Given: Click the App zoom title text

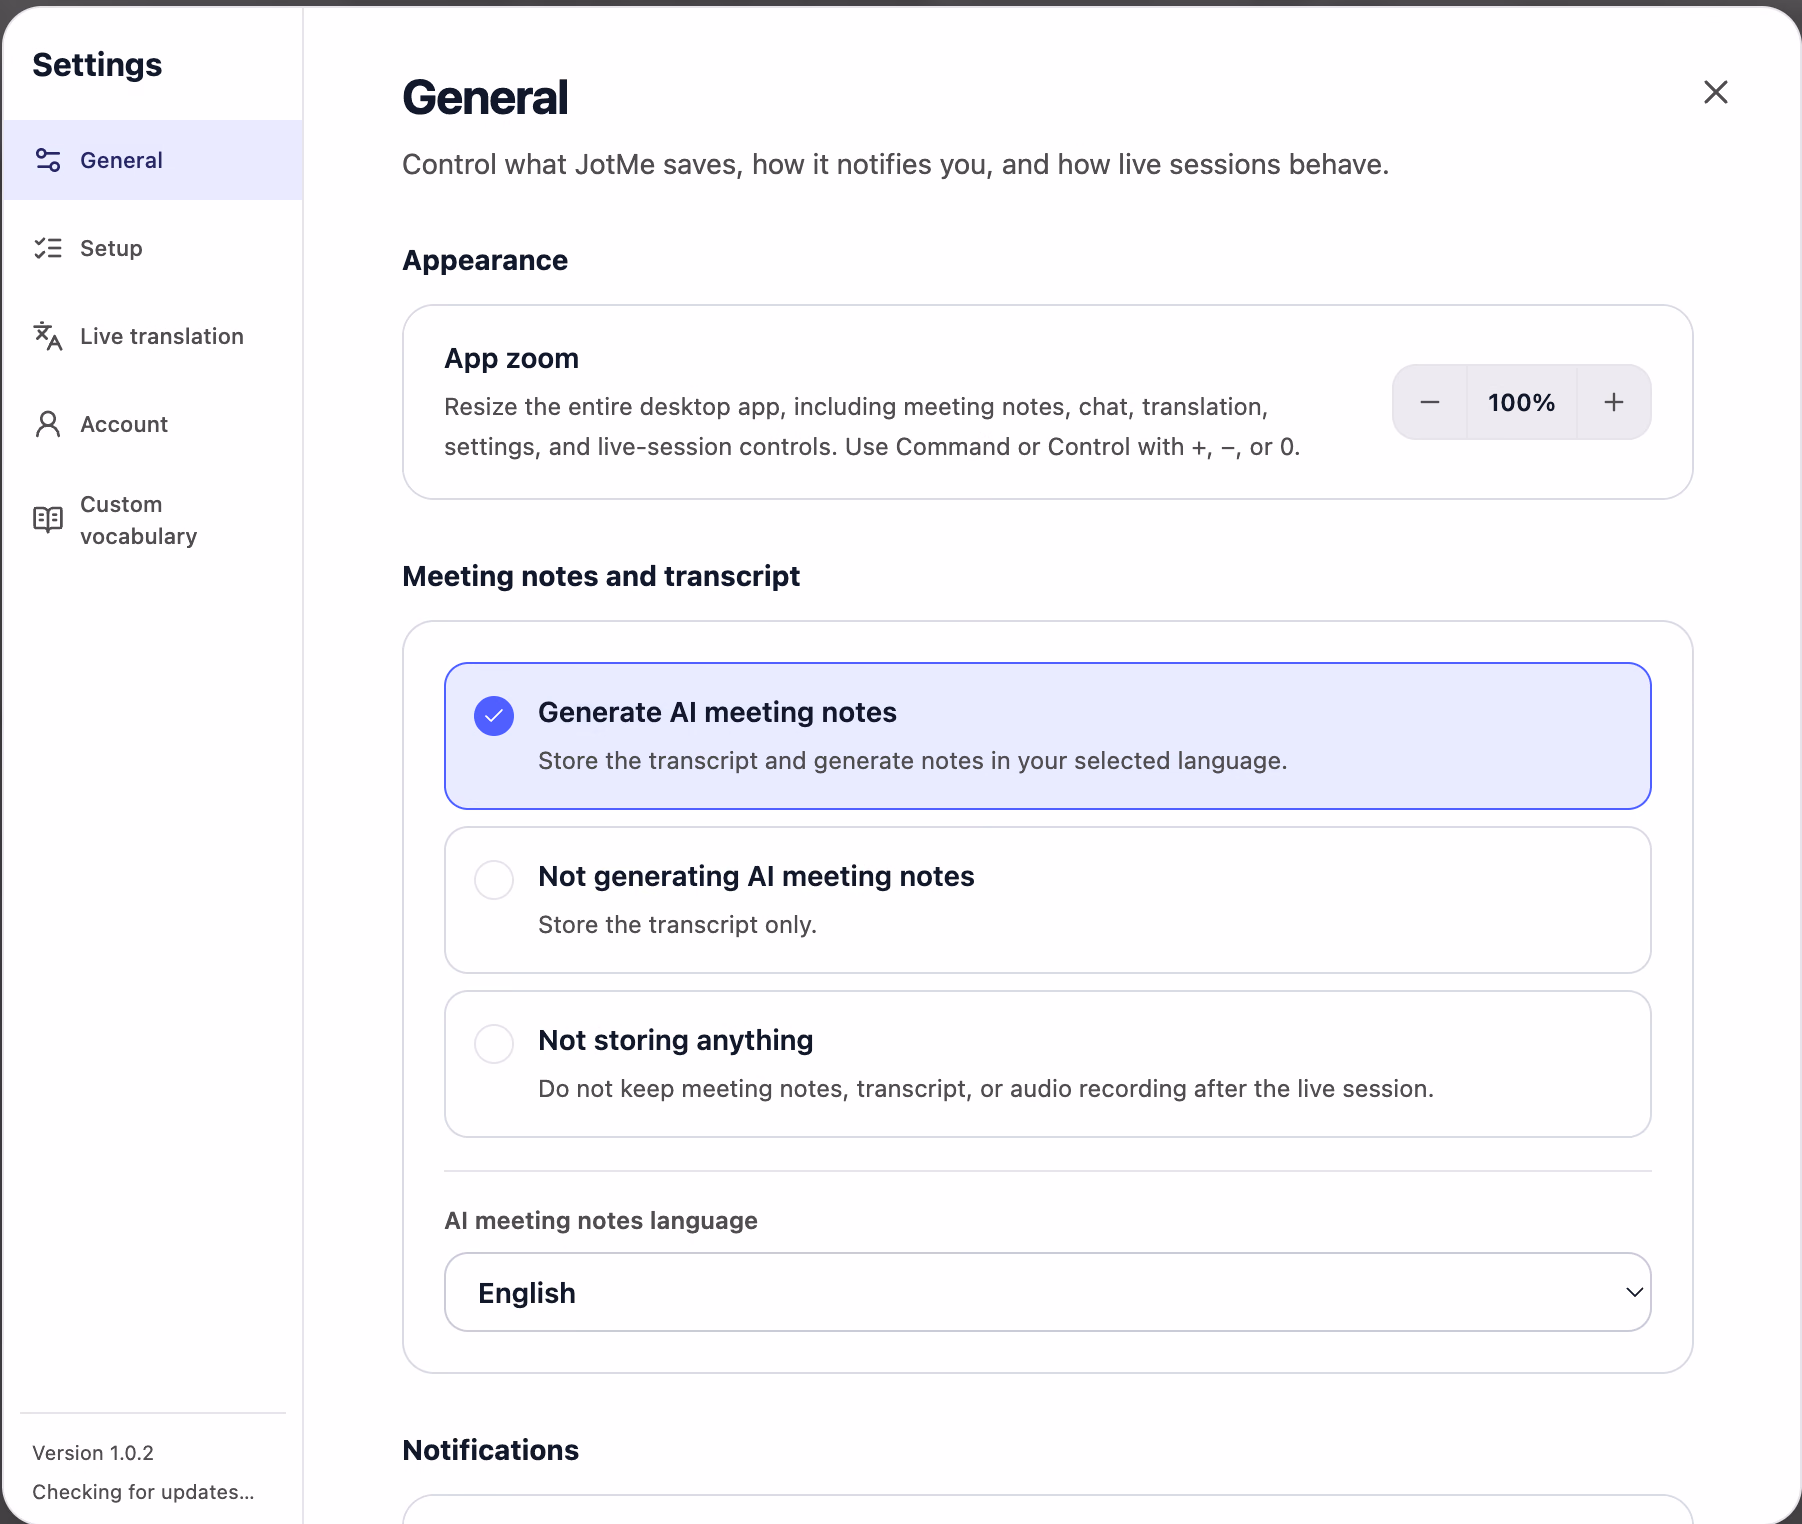Looking at the screenshot, I should (512, 358).
